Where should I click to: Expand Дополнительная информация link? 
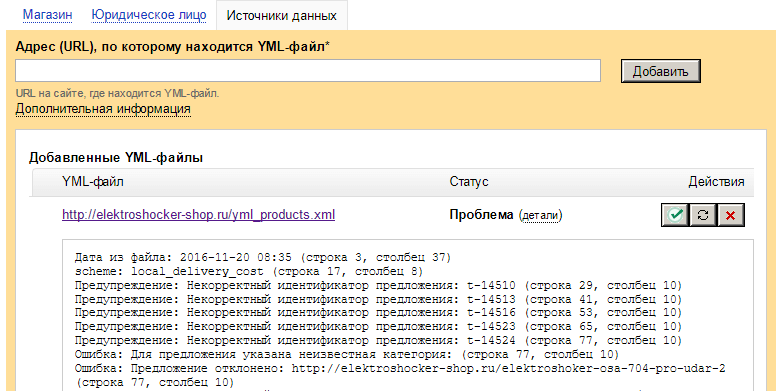(103, 108)
